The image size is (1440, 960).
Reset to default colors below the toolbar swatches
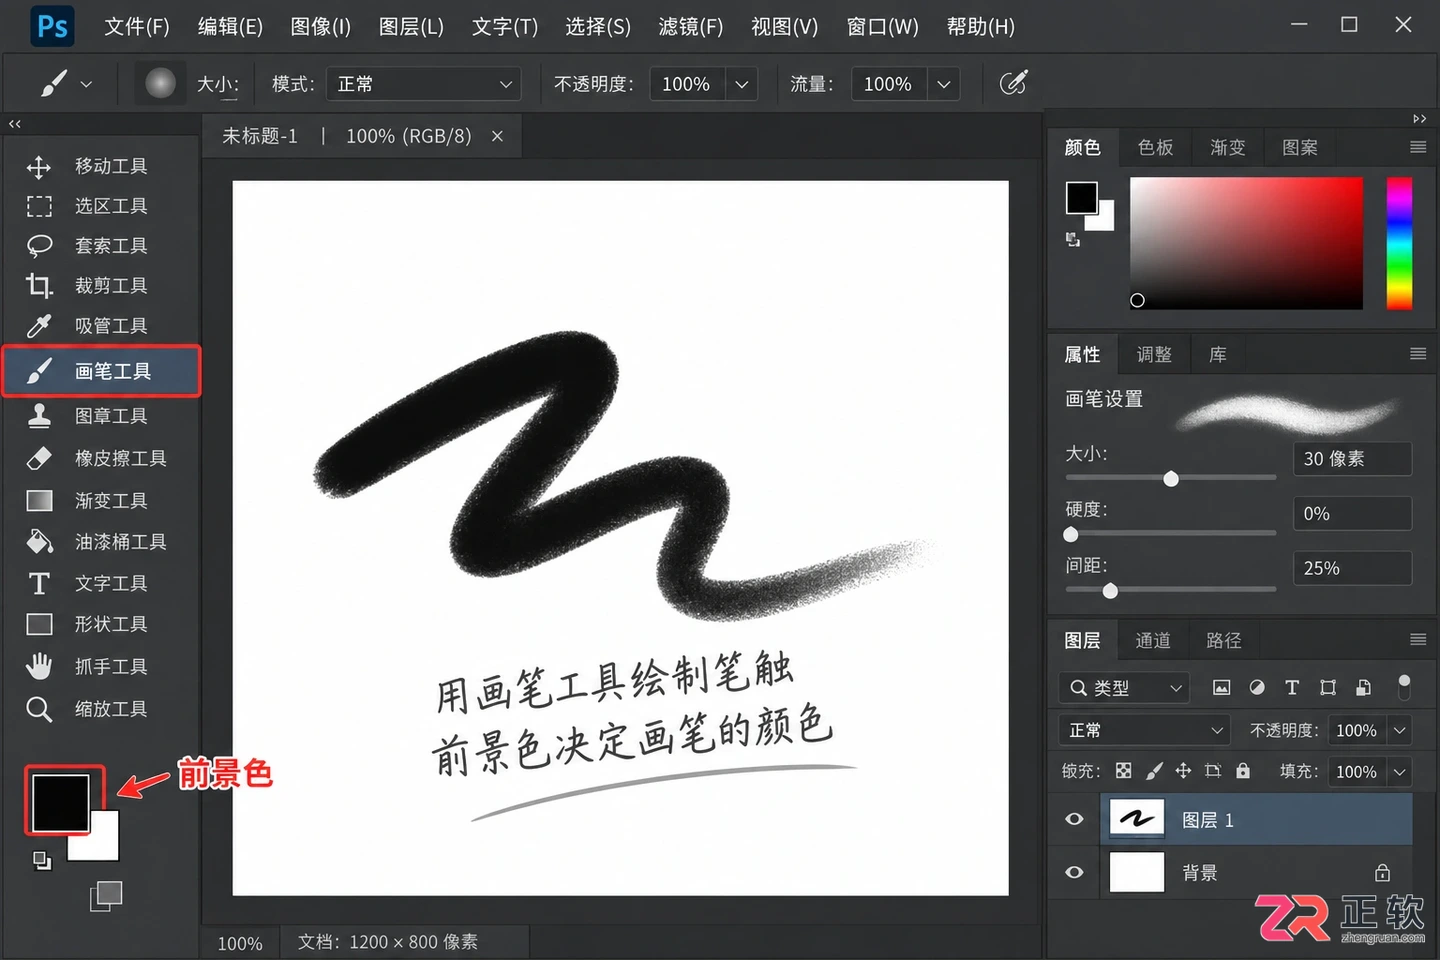click(42, 860)
